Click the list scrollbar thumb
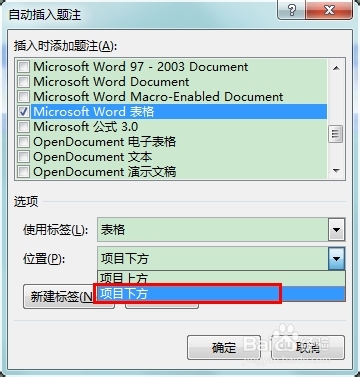Viewport: 360px width, 377px height. (x=336, y=134)
